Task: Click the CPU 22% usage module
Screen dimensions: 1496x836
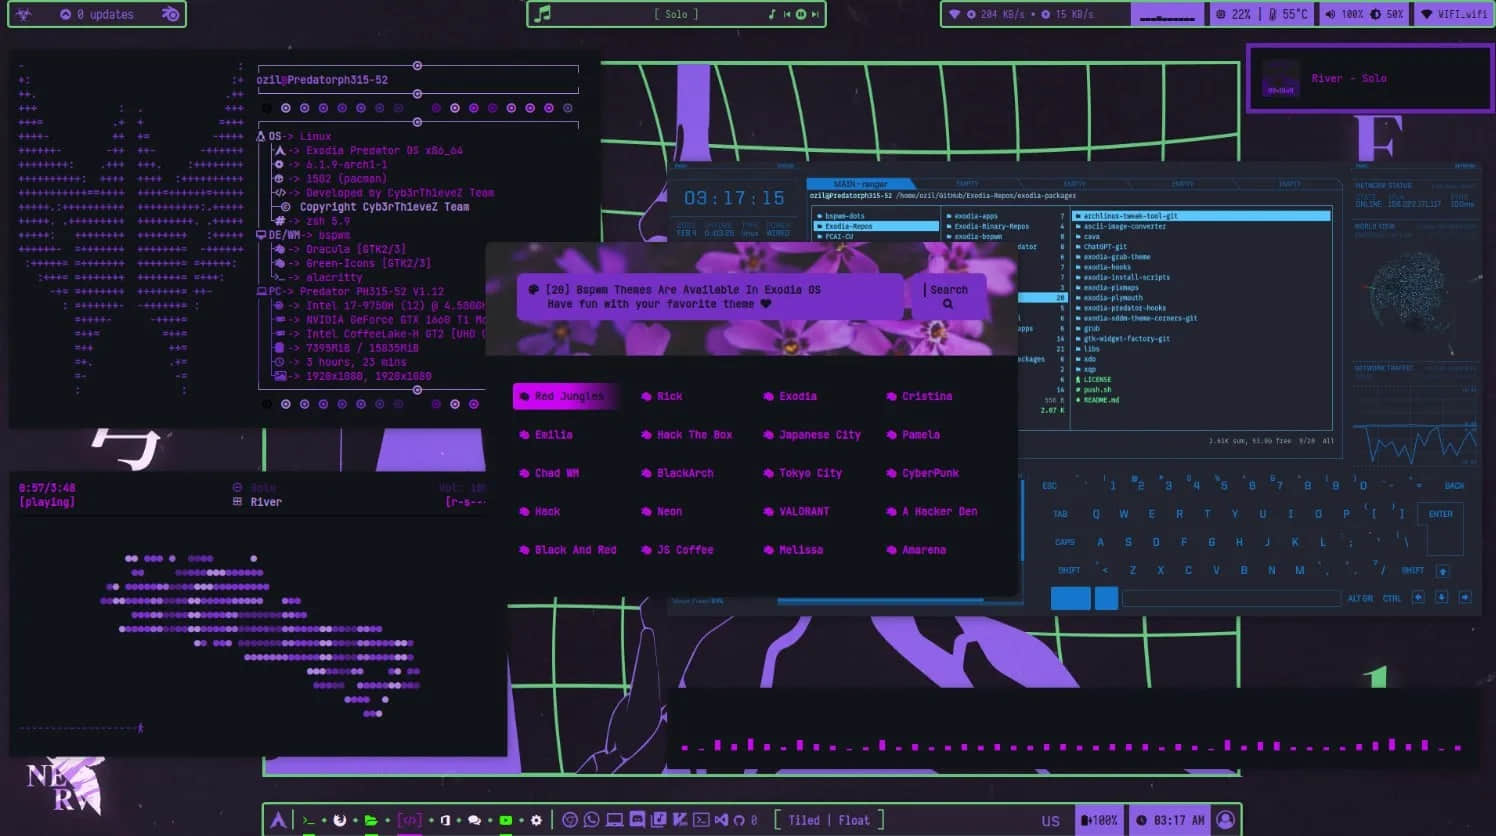Action: 1233,14
